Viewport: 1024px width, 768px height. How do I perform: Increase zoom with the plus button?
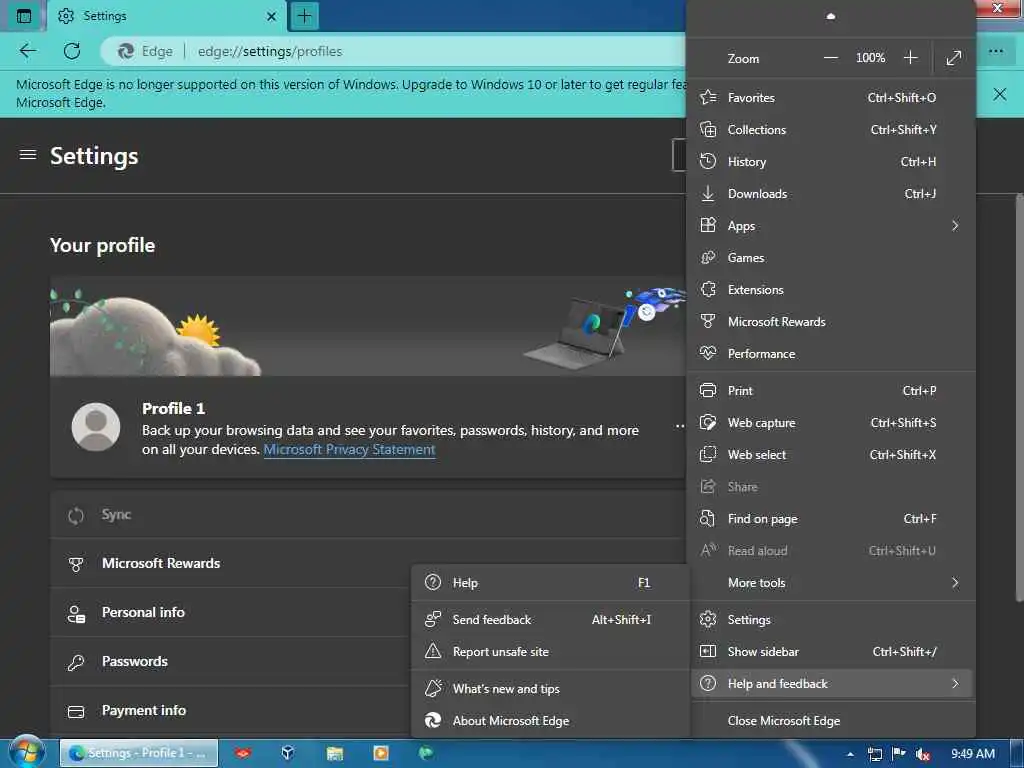click(x=910, y=58)
